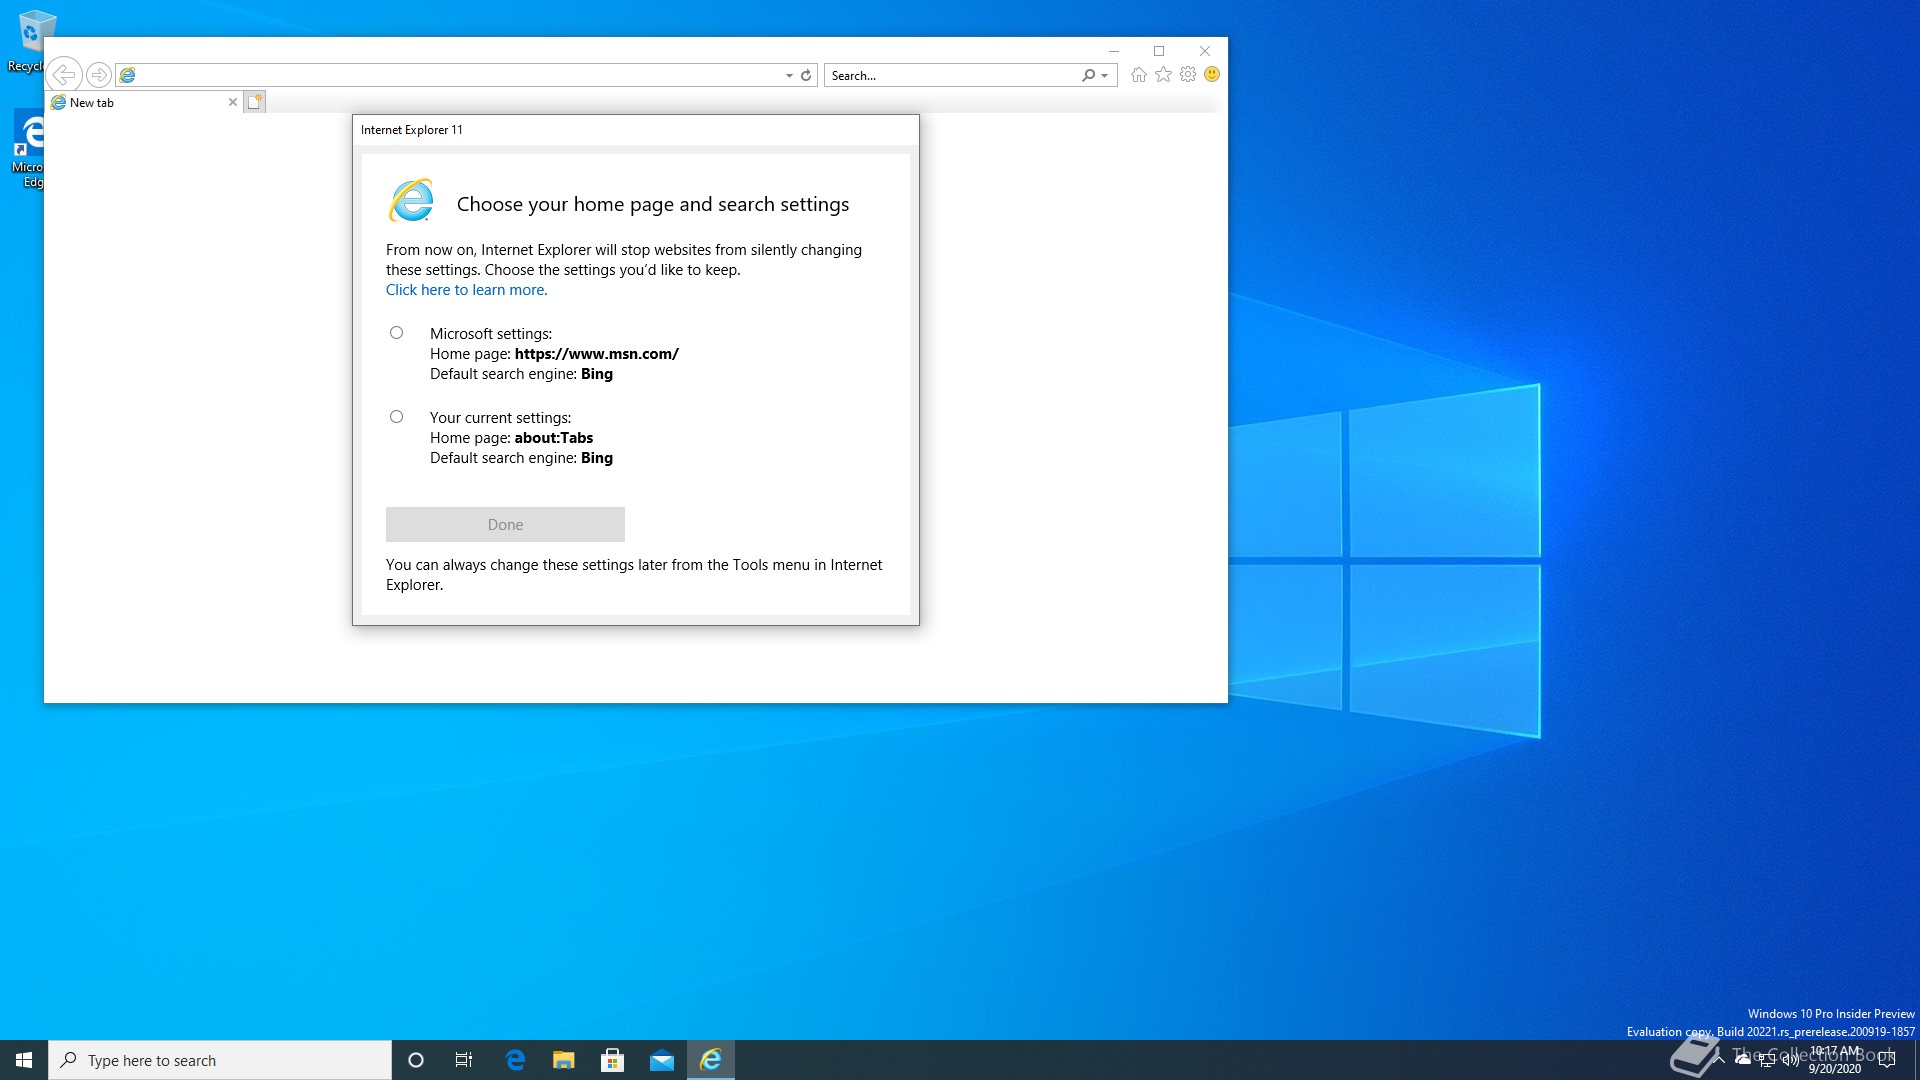Open File Explorer from the taskbar
The width and height of the screenshot is (1920, 1080).
(x=564, y=1060)
